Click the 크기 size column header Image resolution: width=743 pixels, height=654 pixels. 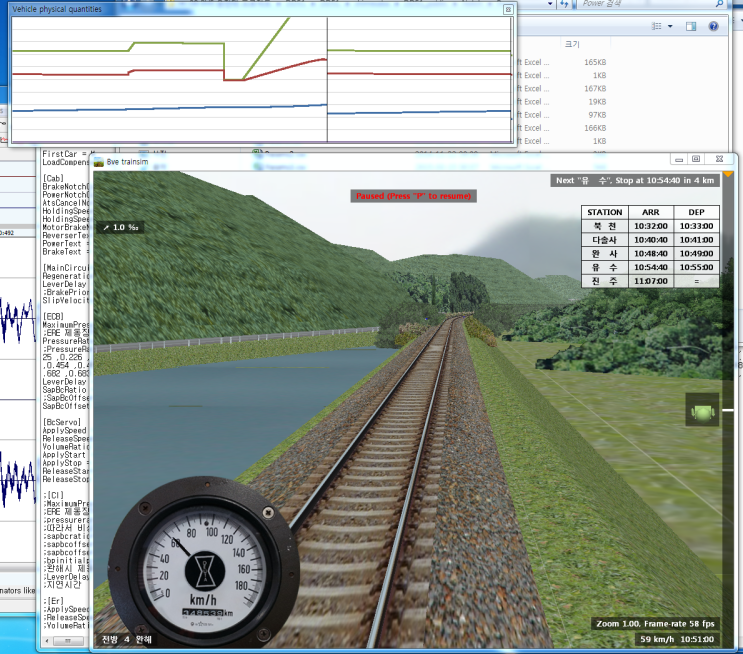[x=572, y=44]
